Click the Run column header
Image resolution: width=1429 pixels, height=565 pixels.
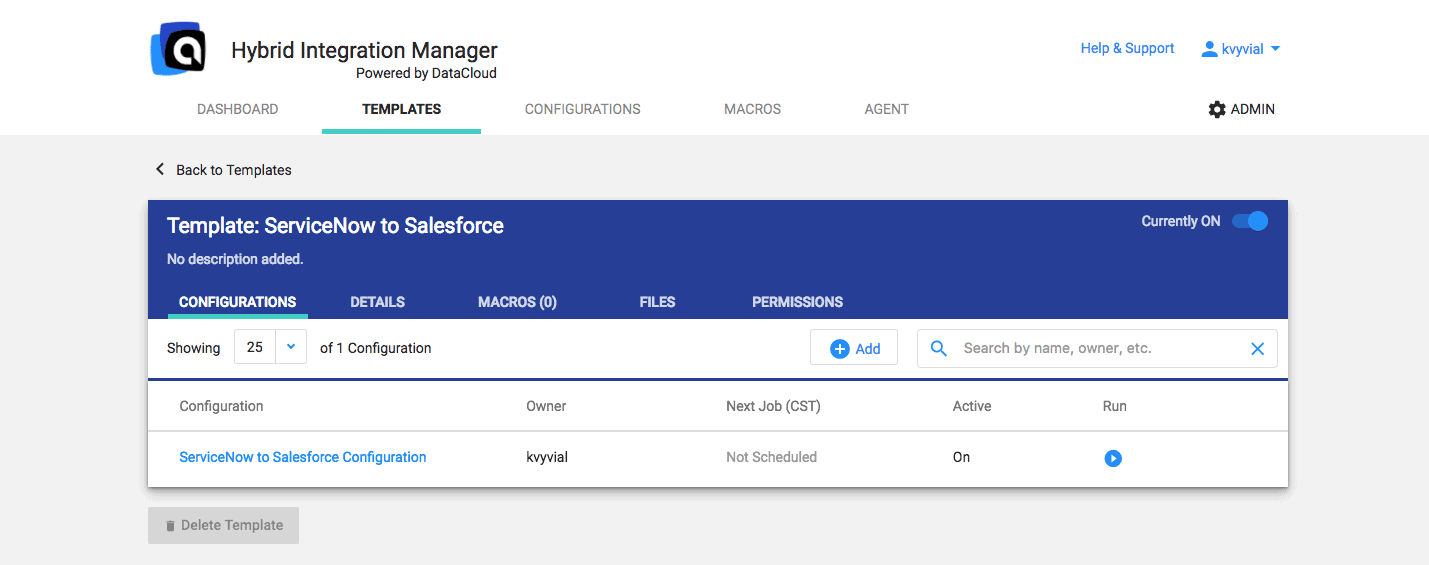tap(1114, 406)
